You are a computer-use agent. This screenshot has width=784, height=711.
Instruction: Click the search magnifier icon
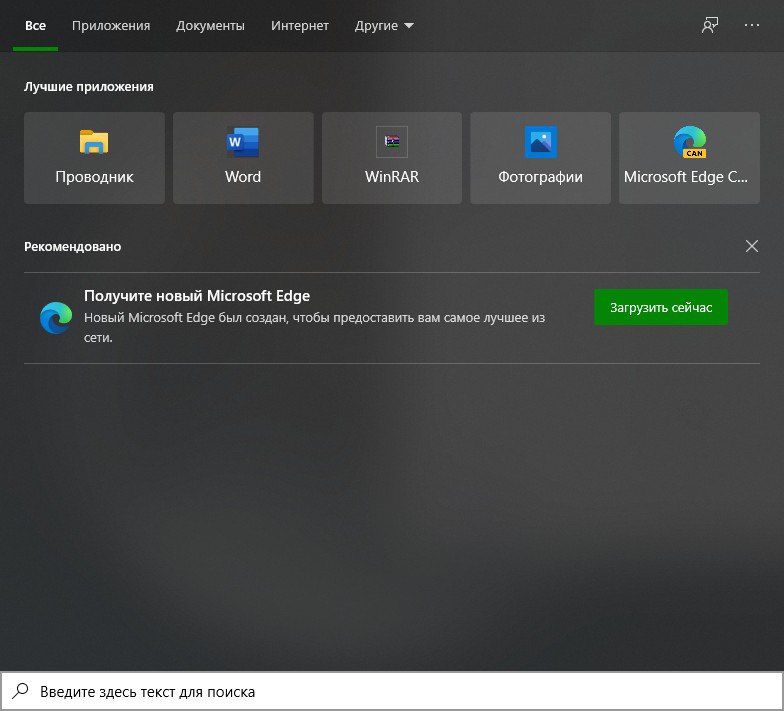coord(20,691)
